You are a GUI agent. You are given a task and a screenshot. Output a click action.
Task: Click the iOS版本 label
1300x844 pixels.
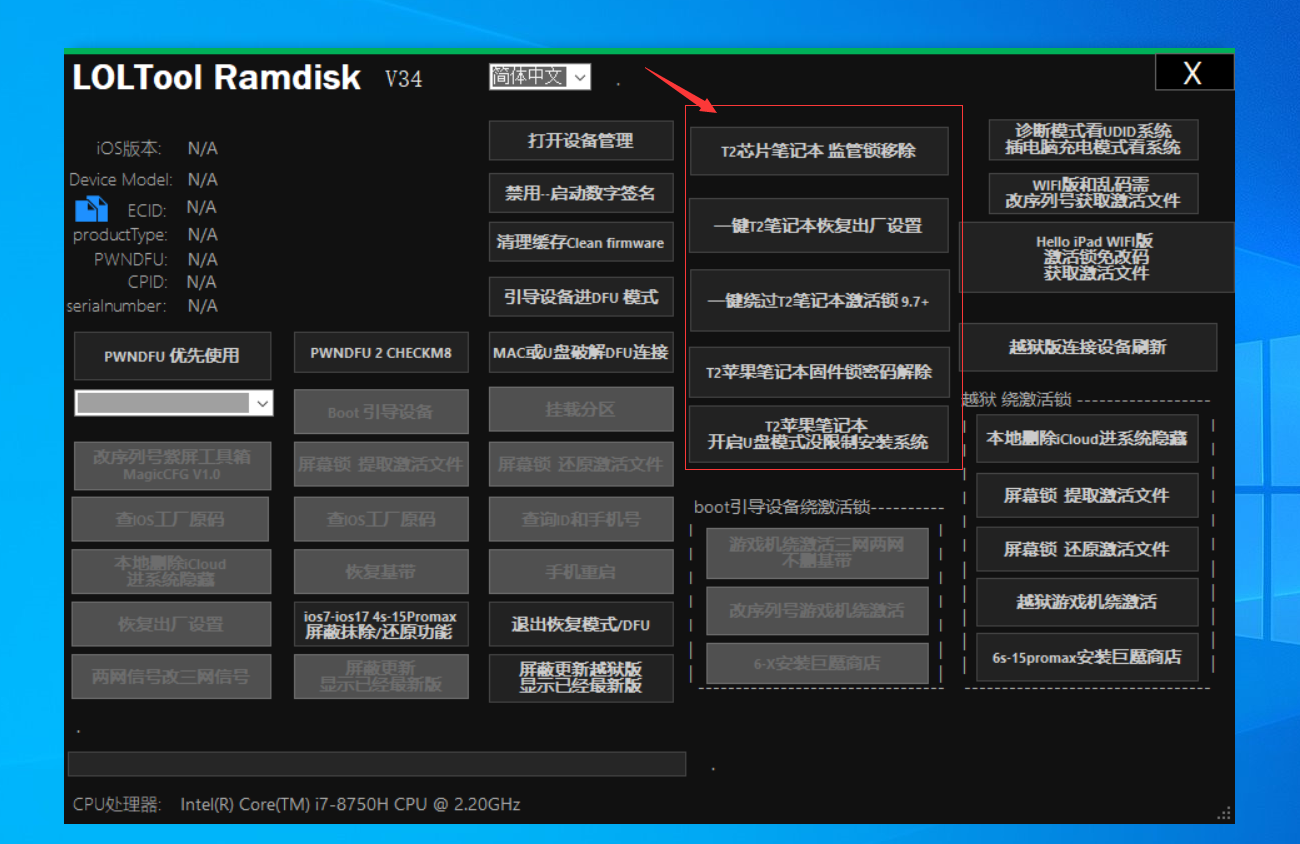[129, 148]
